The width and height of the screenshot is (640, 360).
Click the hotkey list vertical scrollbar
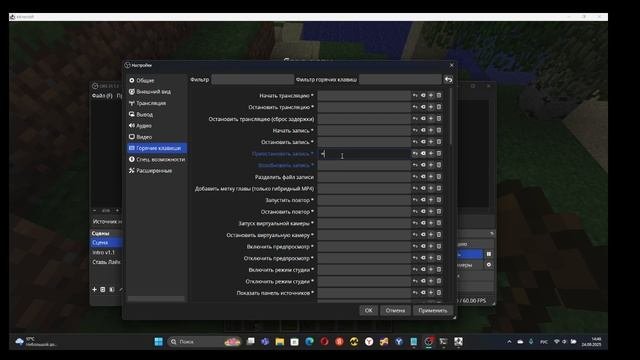(x=450, y=116)
